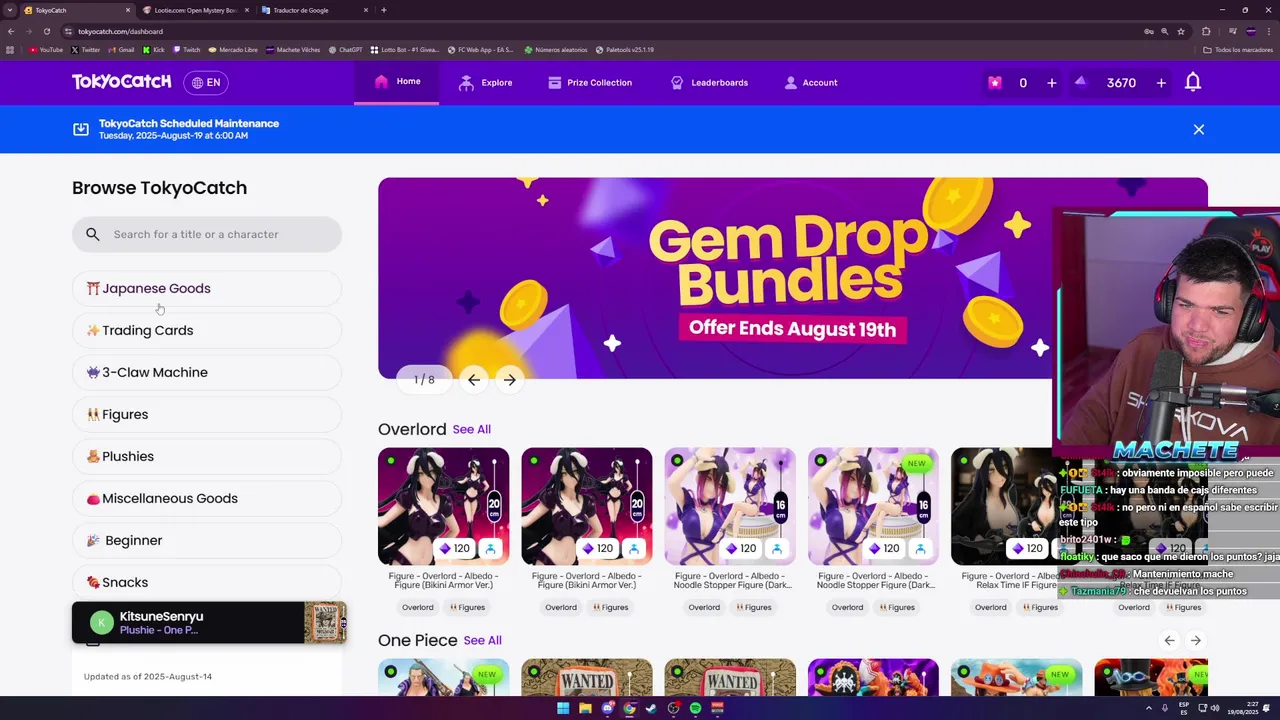Open the Windows Start menu
1280x720 pixels.
(563, 708)
